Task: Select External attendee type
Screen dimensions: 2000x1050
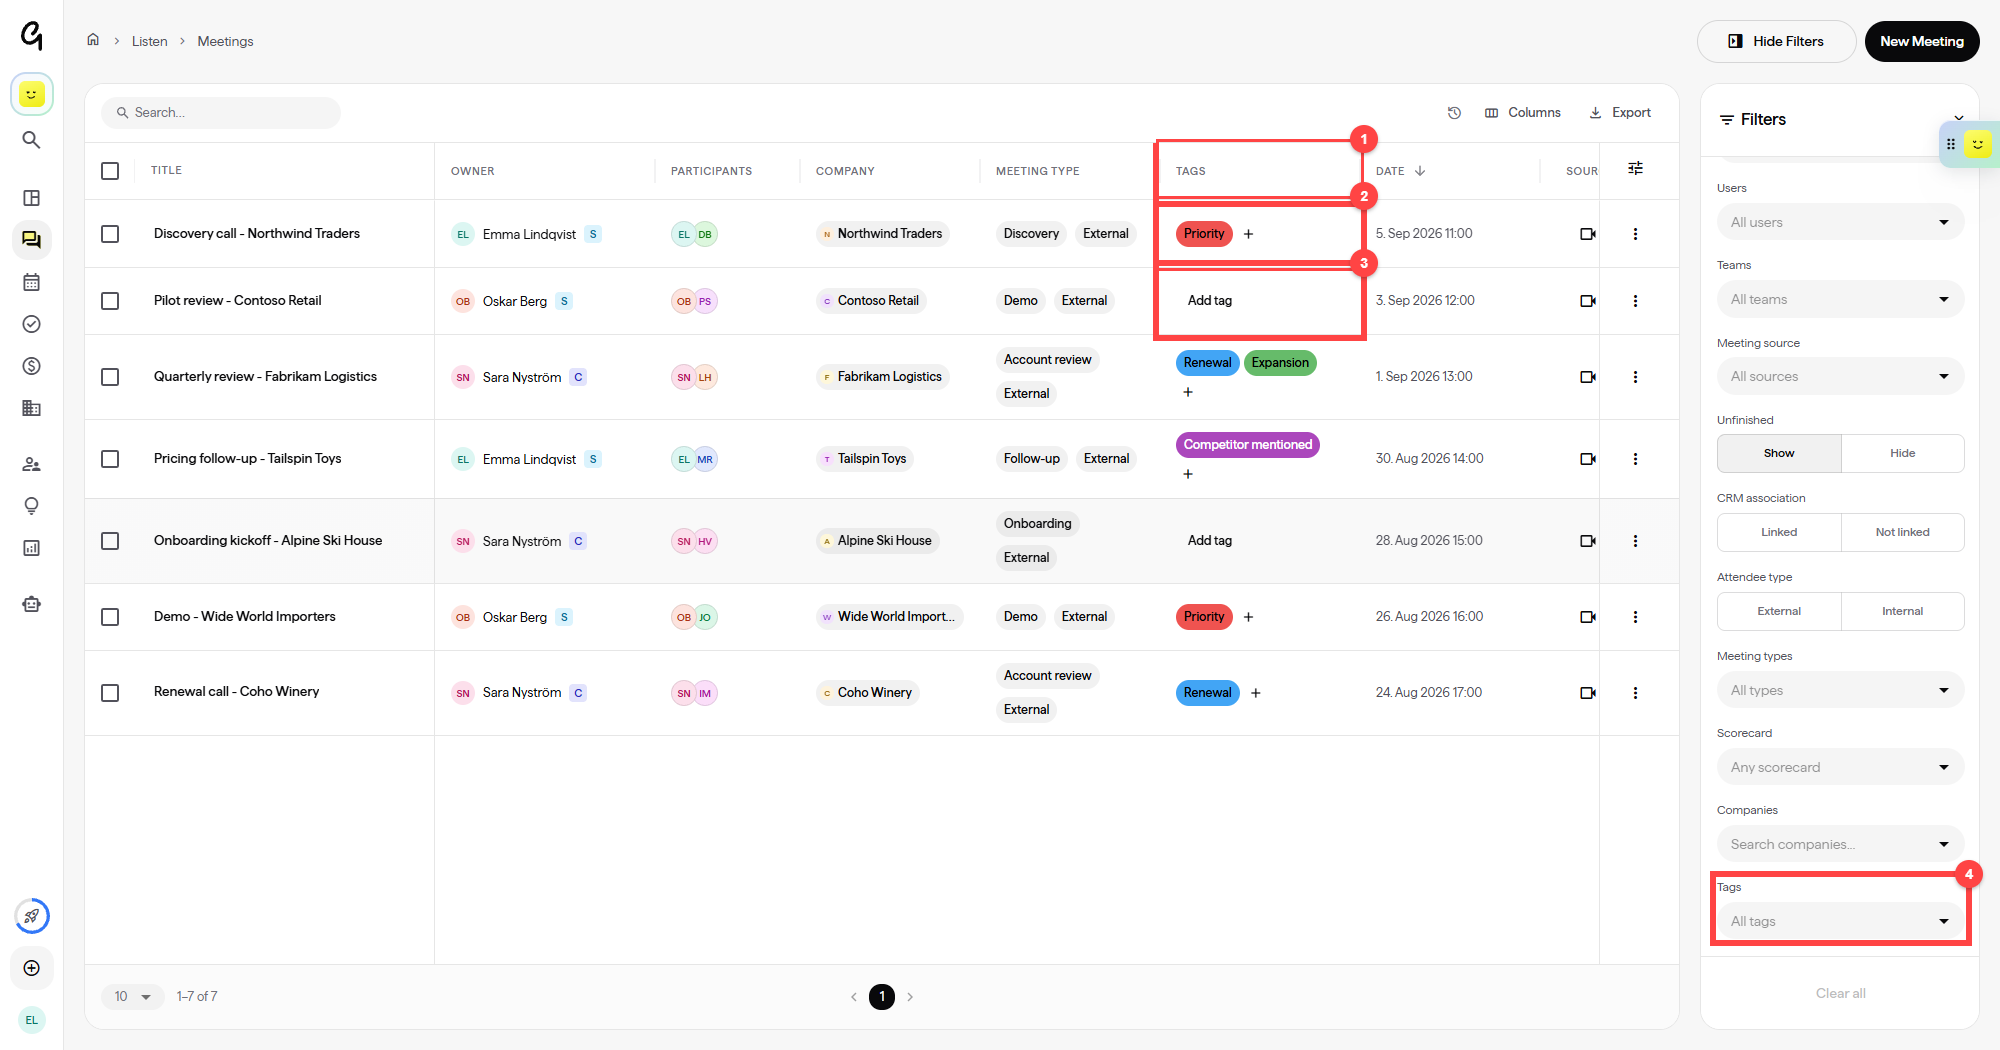Action: 1779,611
